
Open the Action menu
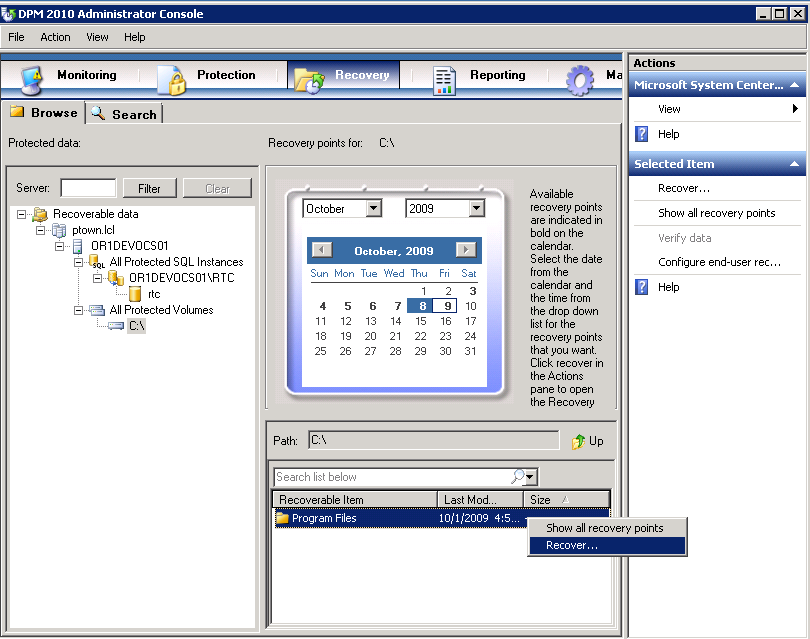coord(55,37)
